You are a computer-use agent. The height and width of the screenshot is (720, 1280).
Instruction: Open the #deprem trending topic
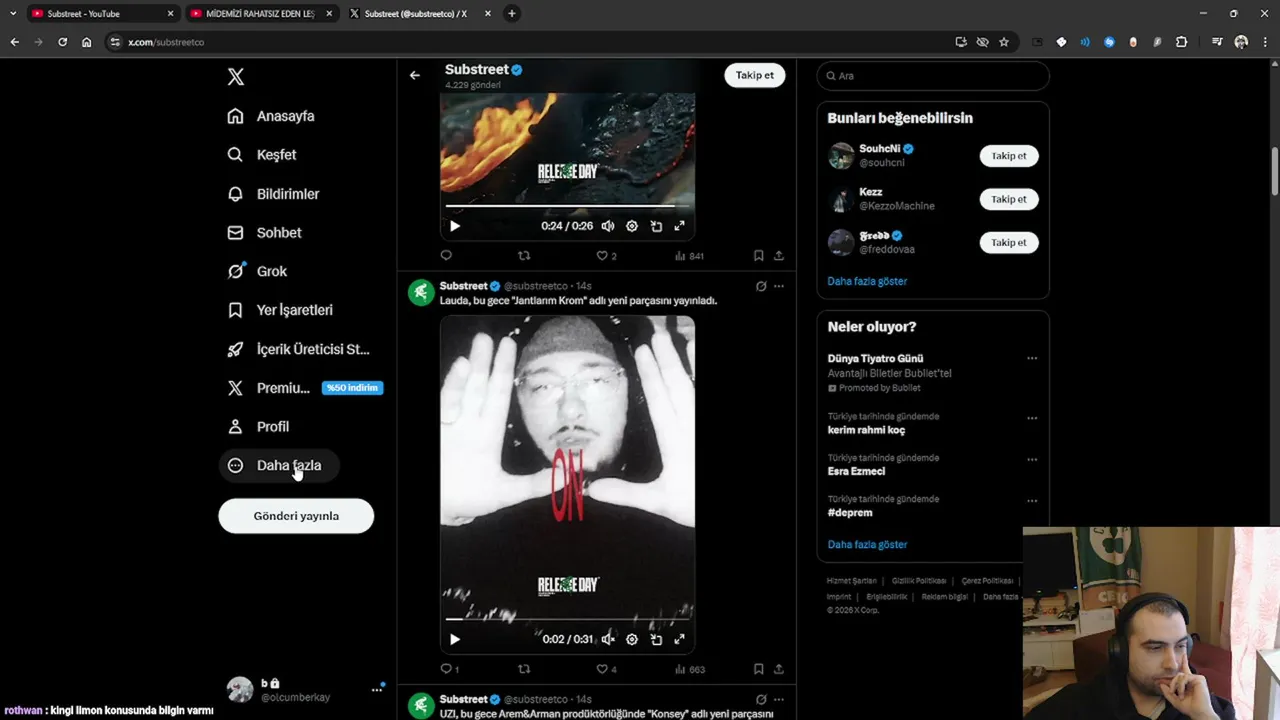850,513
